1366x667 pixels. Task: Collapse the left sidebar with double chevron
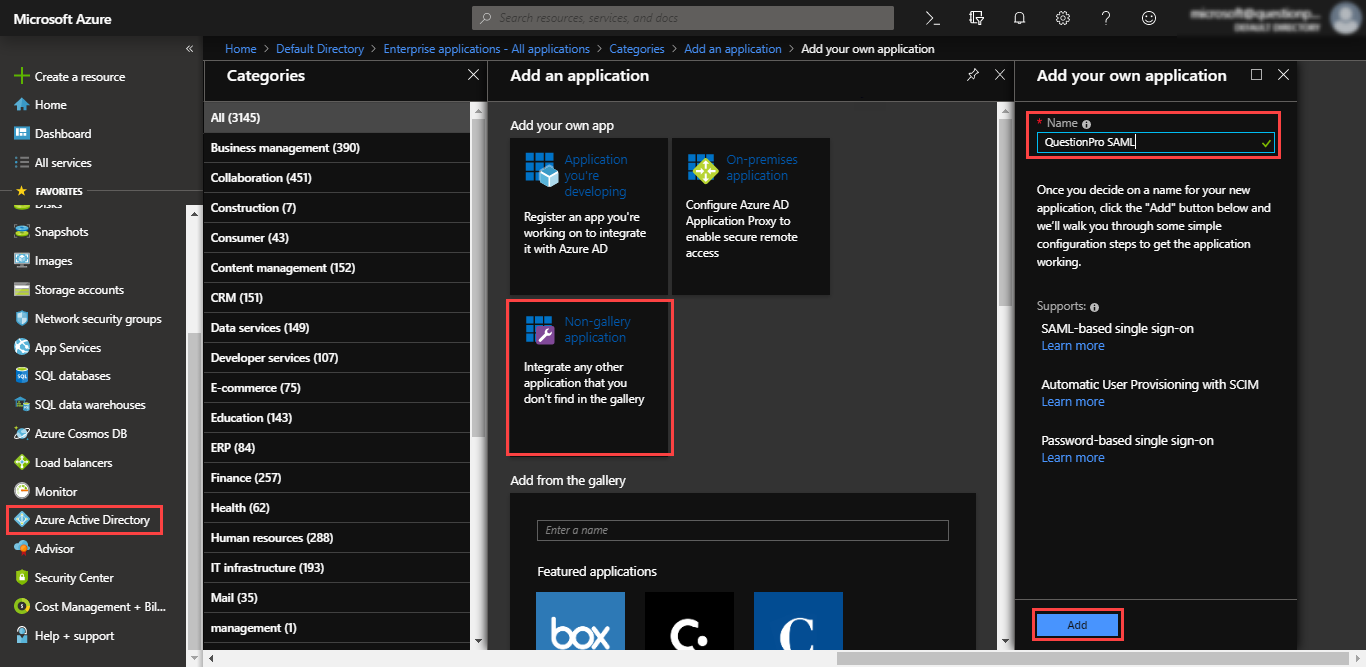tap(190, 48)
